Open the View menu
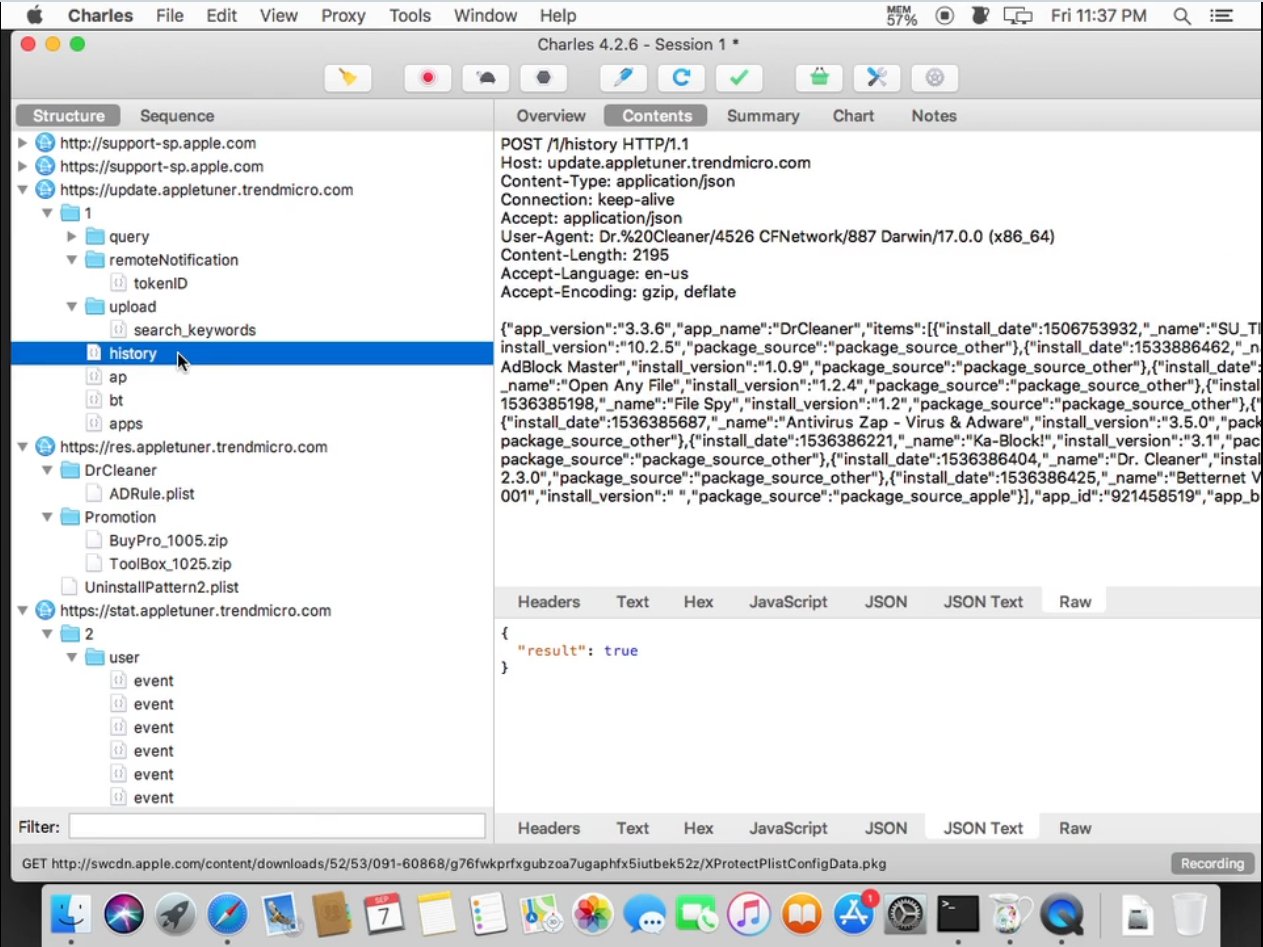This screenshot has width=1263, height=947. [x=278, y=15]
